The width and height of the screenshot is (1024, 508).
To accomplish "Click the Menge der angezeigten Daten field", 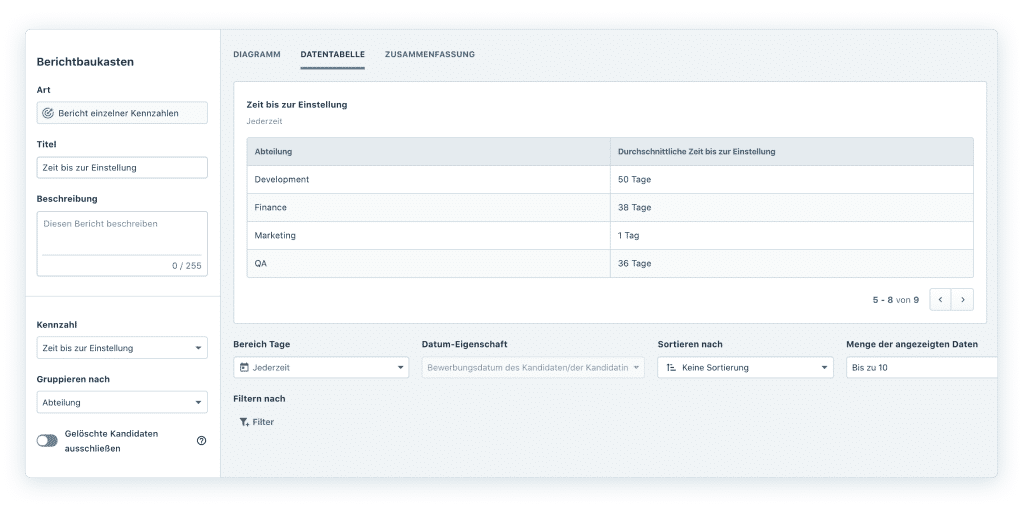I will pos(920,368).
